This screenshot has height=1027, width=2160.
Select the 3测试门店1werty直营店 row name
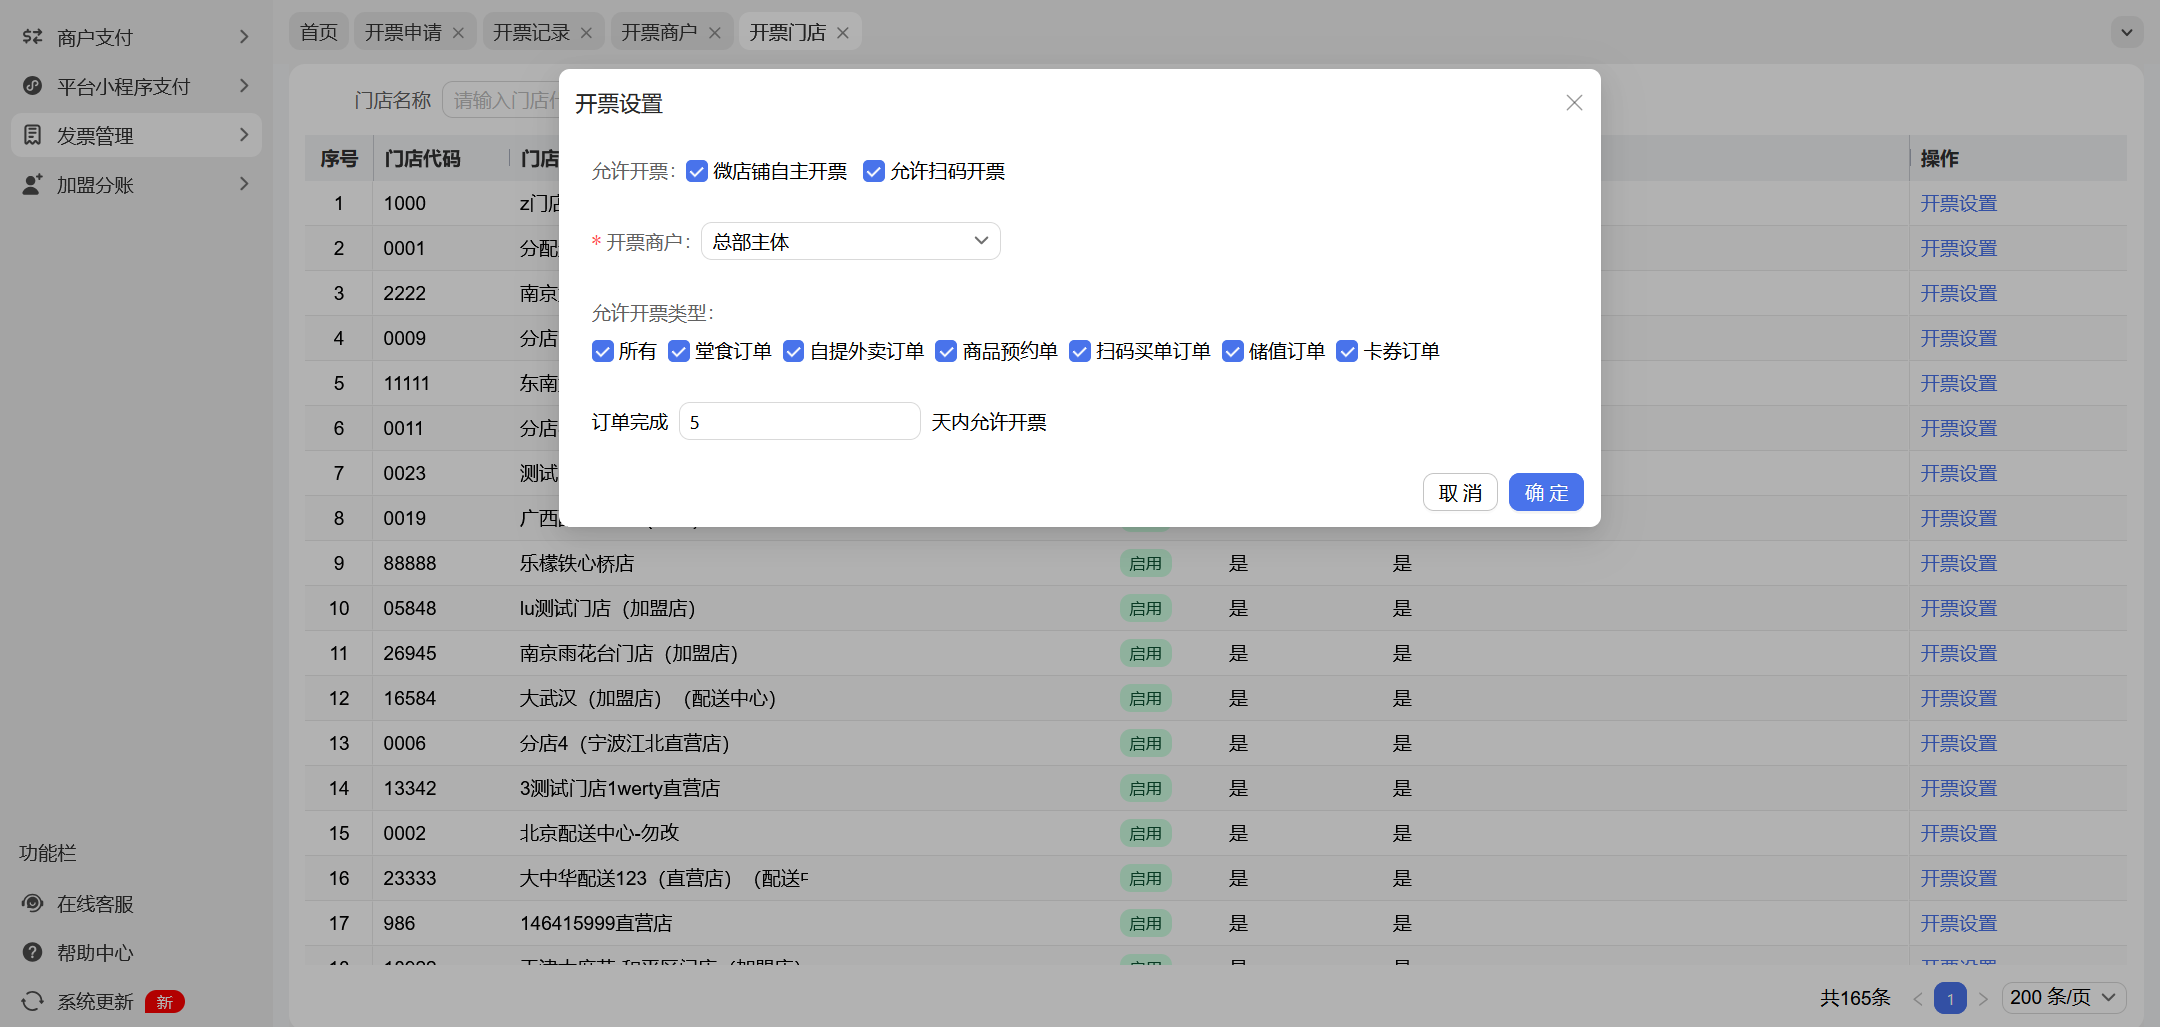(620, 788)
